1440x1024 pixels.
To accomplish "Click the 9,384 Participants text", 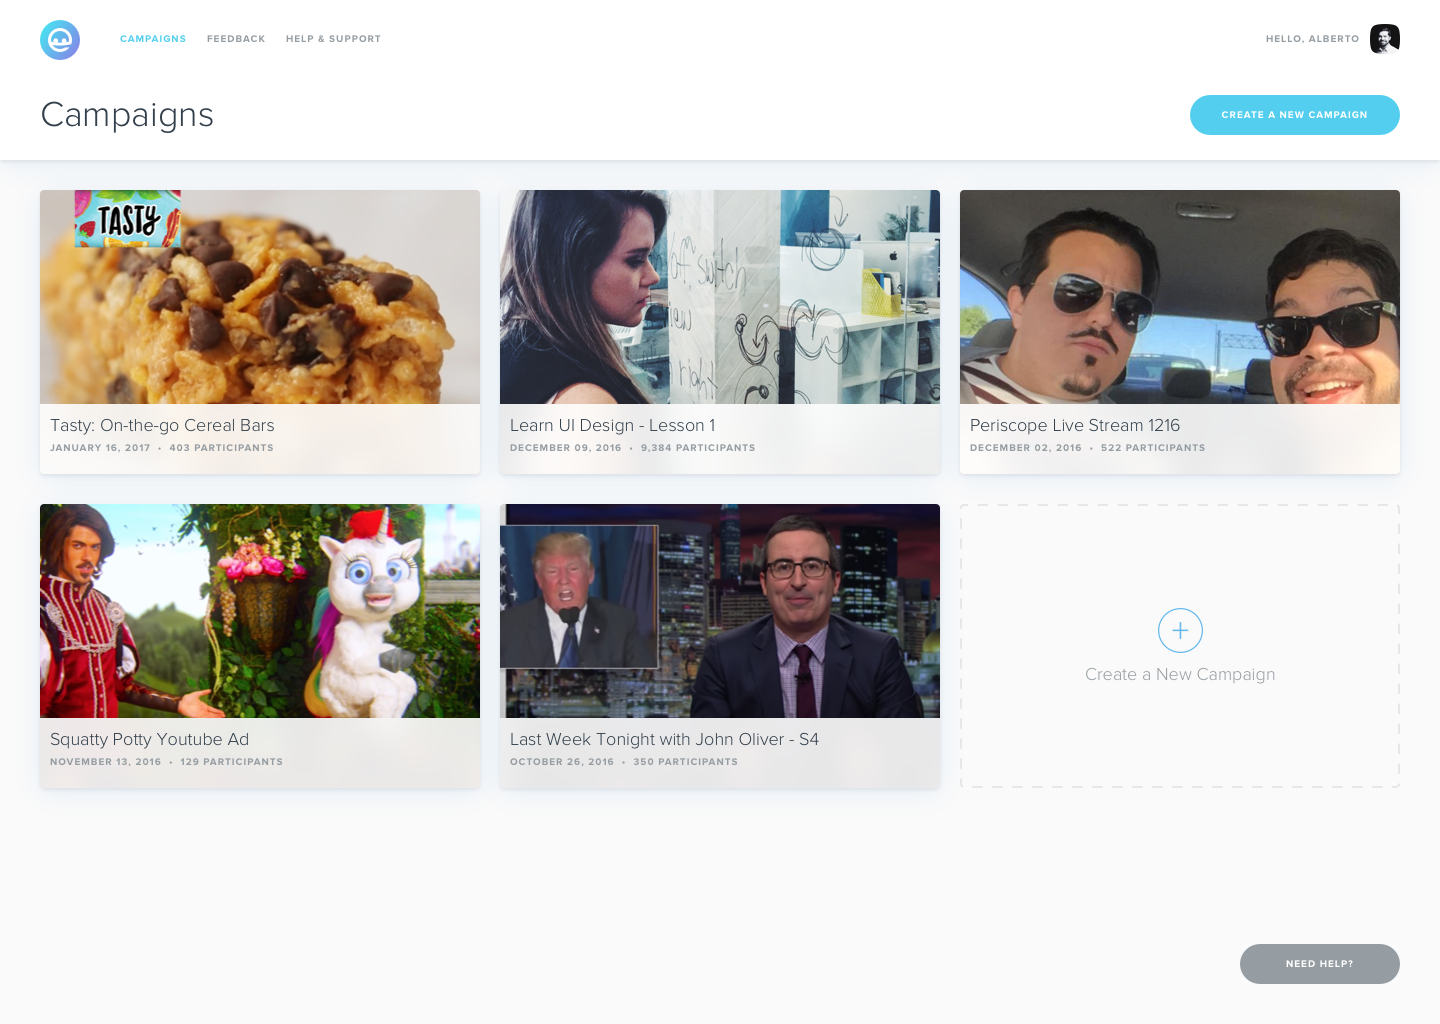I will 698,448.
